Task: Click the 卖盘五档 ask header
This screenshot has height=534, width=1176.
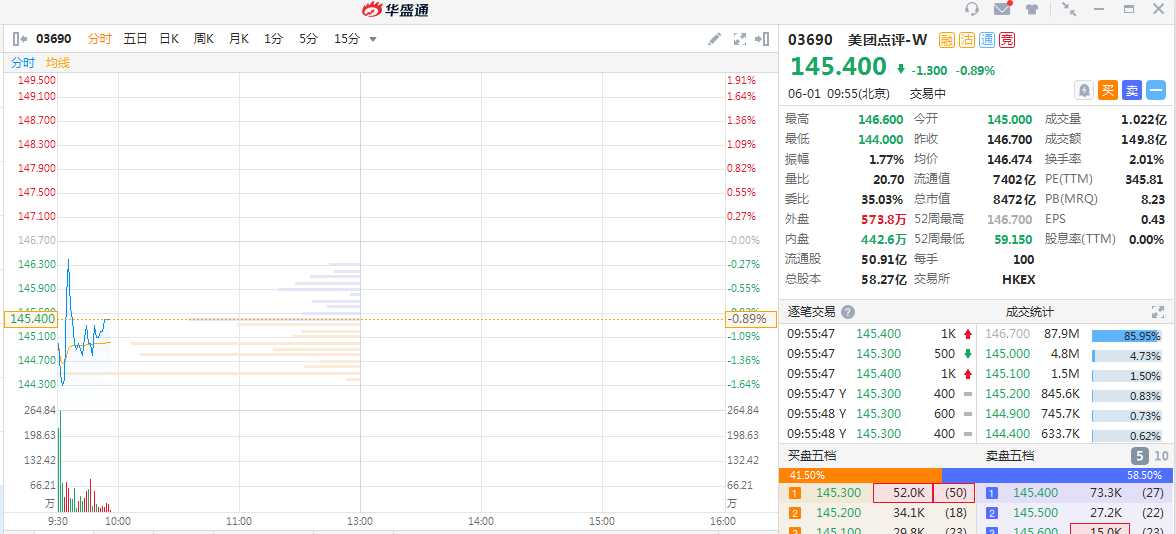Action: (x=1010, y=455)
